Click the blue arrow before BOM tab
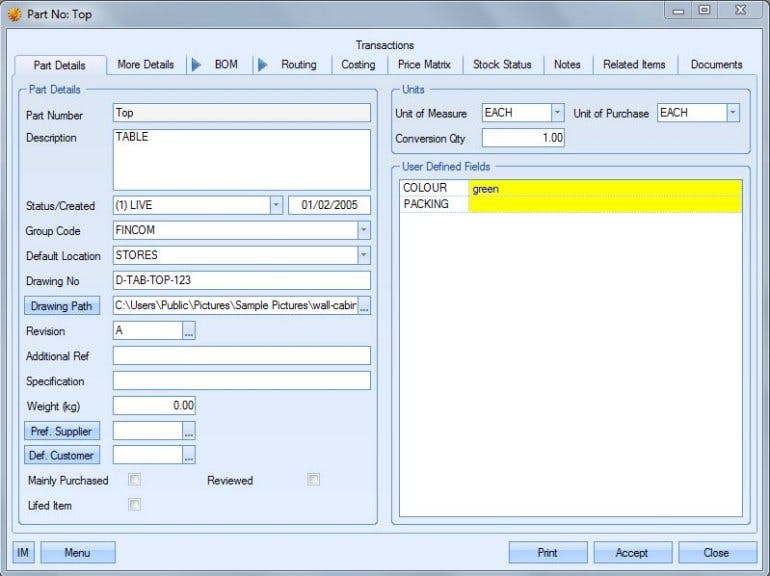 (x=196, y=65)
